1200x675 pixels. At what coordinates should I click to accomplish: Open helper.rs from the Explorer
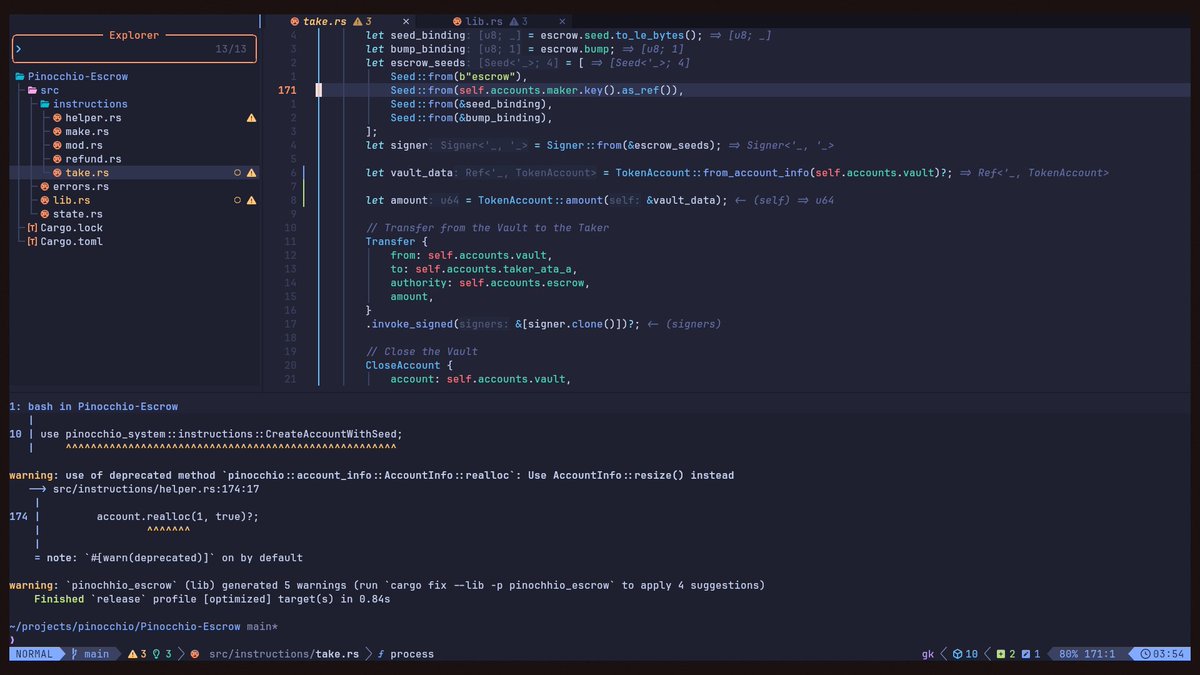click(x=93, y=118)
